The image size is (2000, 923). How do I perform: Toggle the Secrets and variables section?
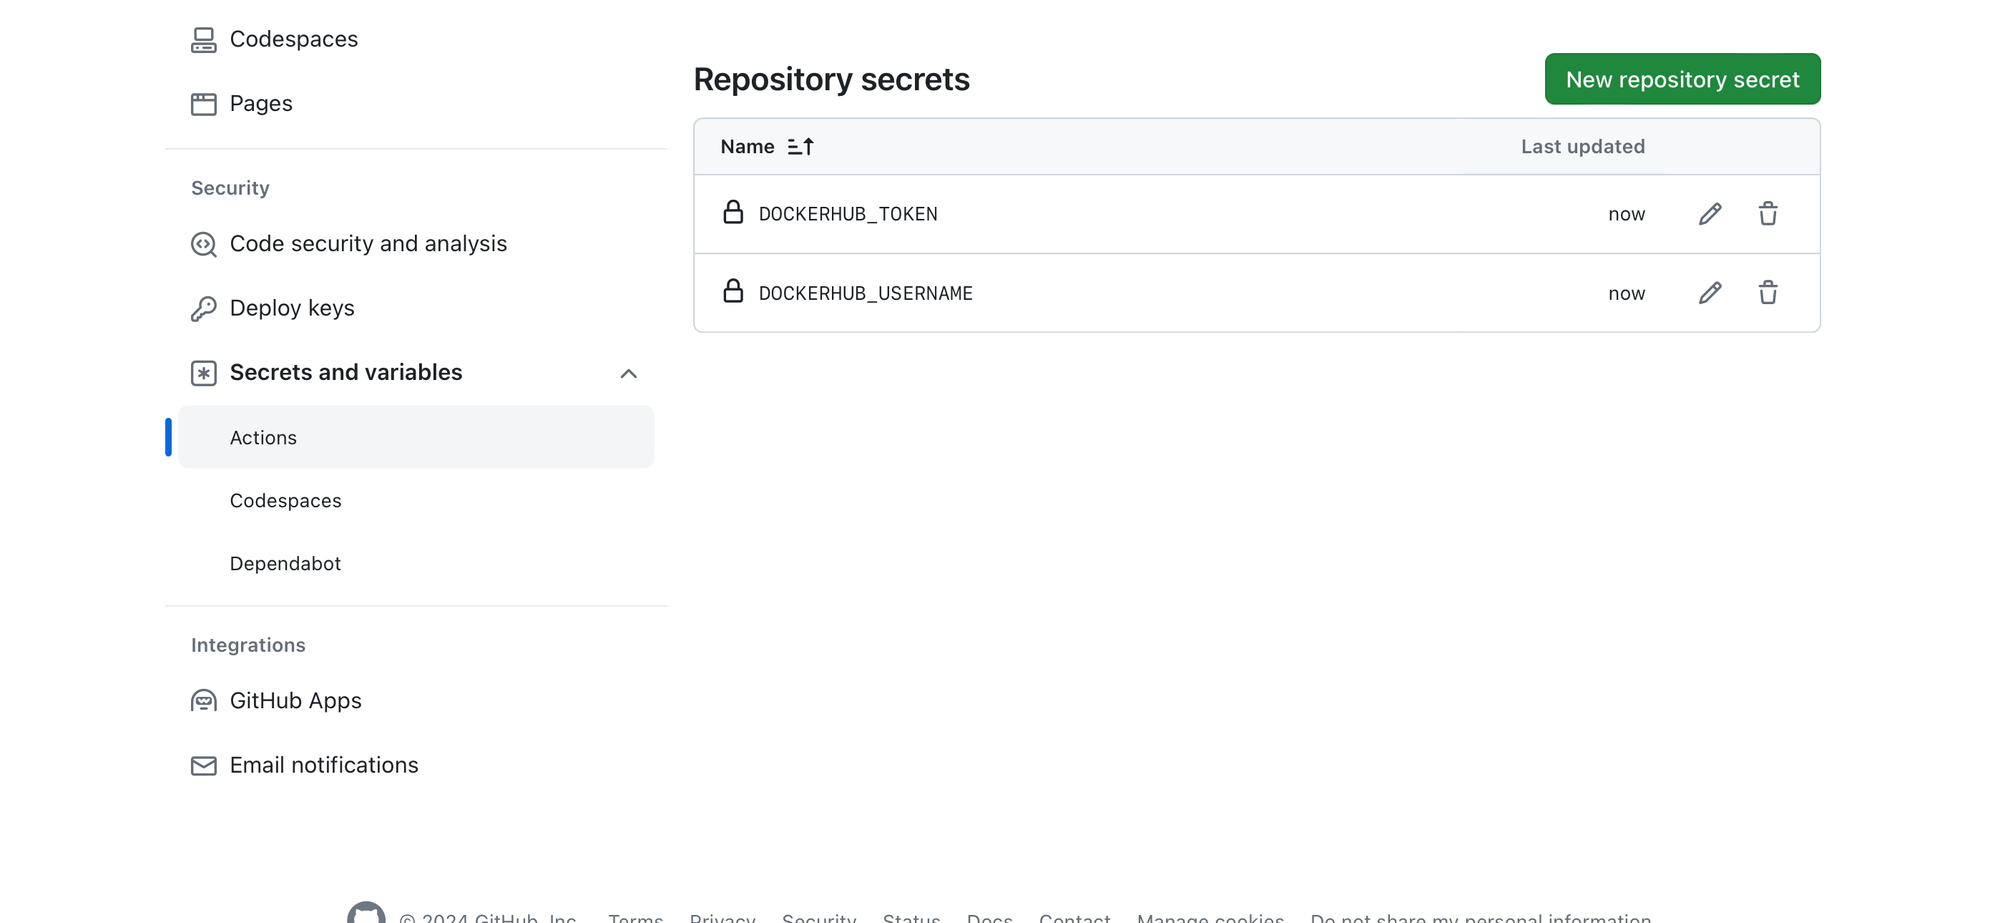346,373
